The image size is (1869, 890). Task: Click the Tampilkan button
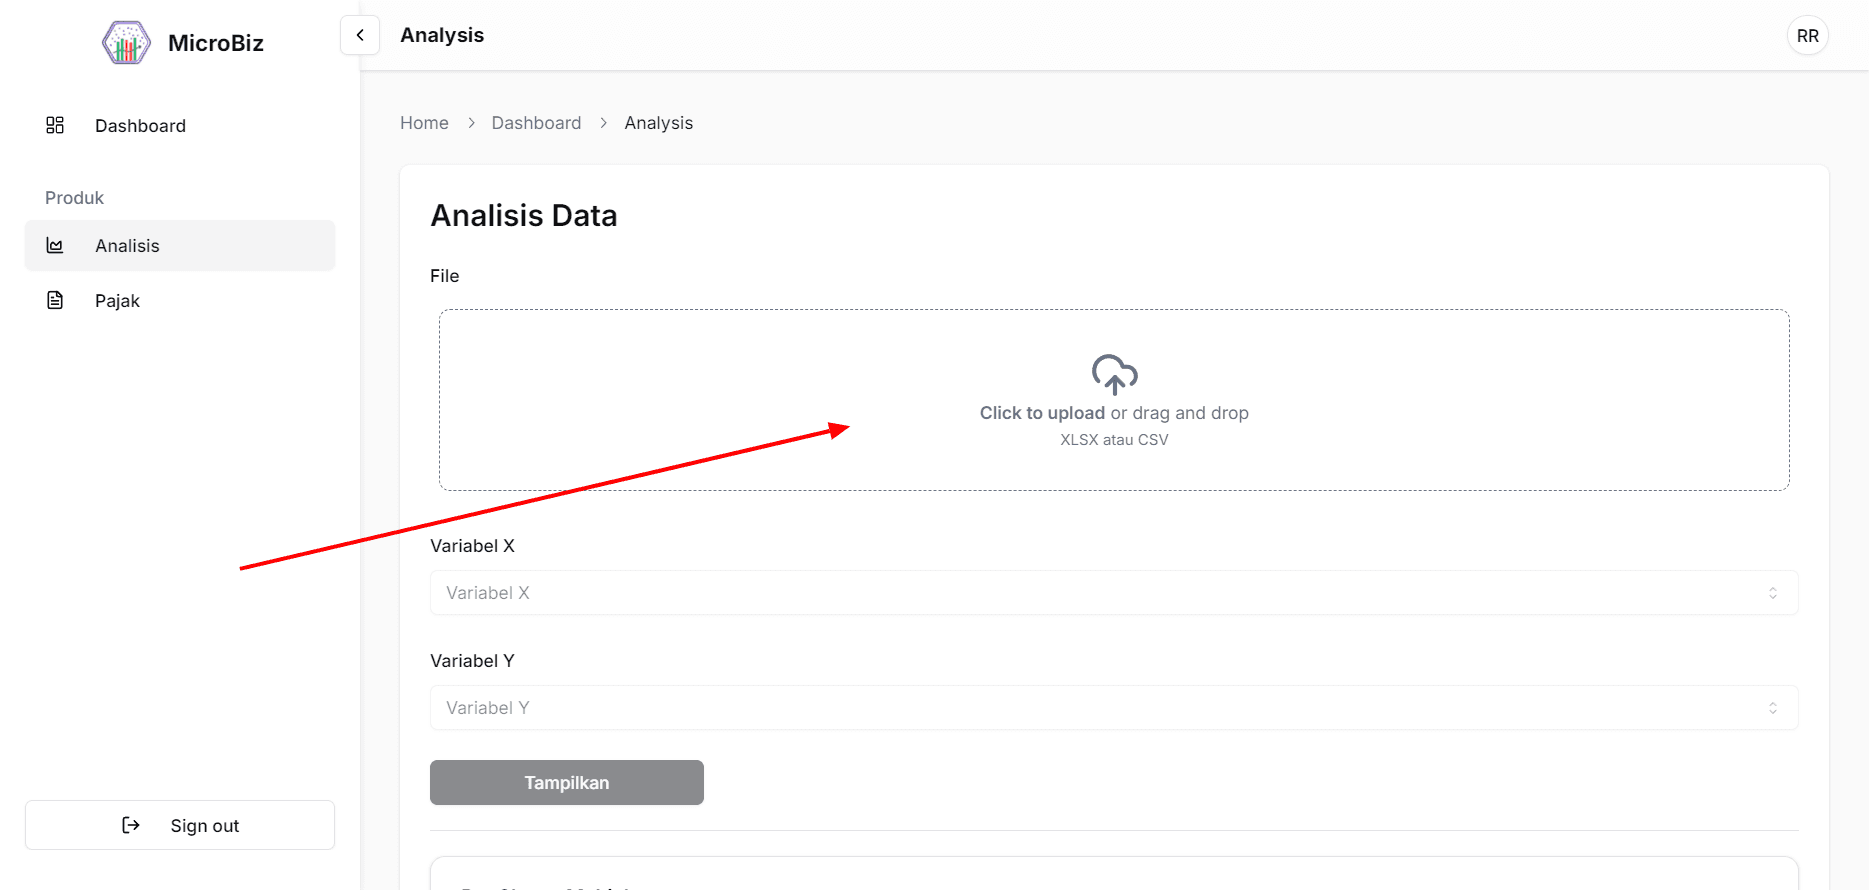(567, 782)
